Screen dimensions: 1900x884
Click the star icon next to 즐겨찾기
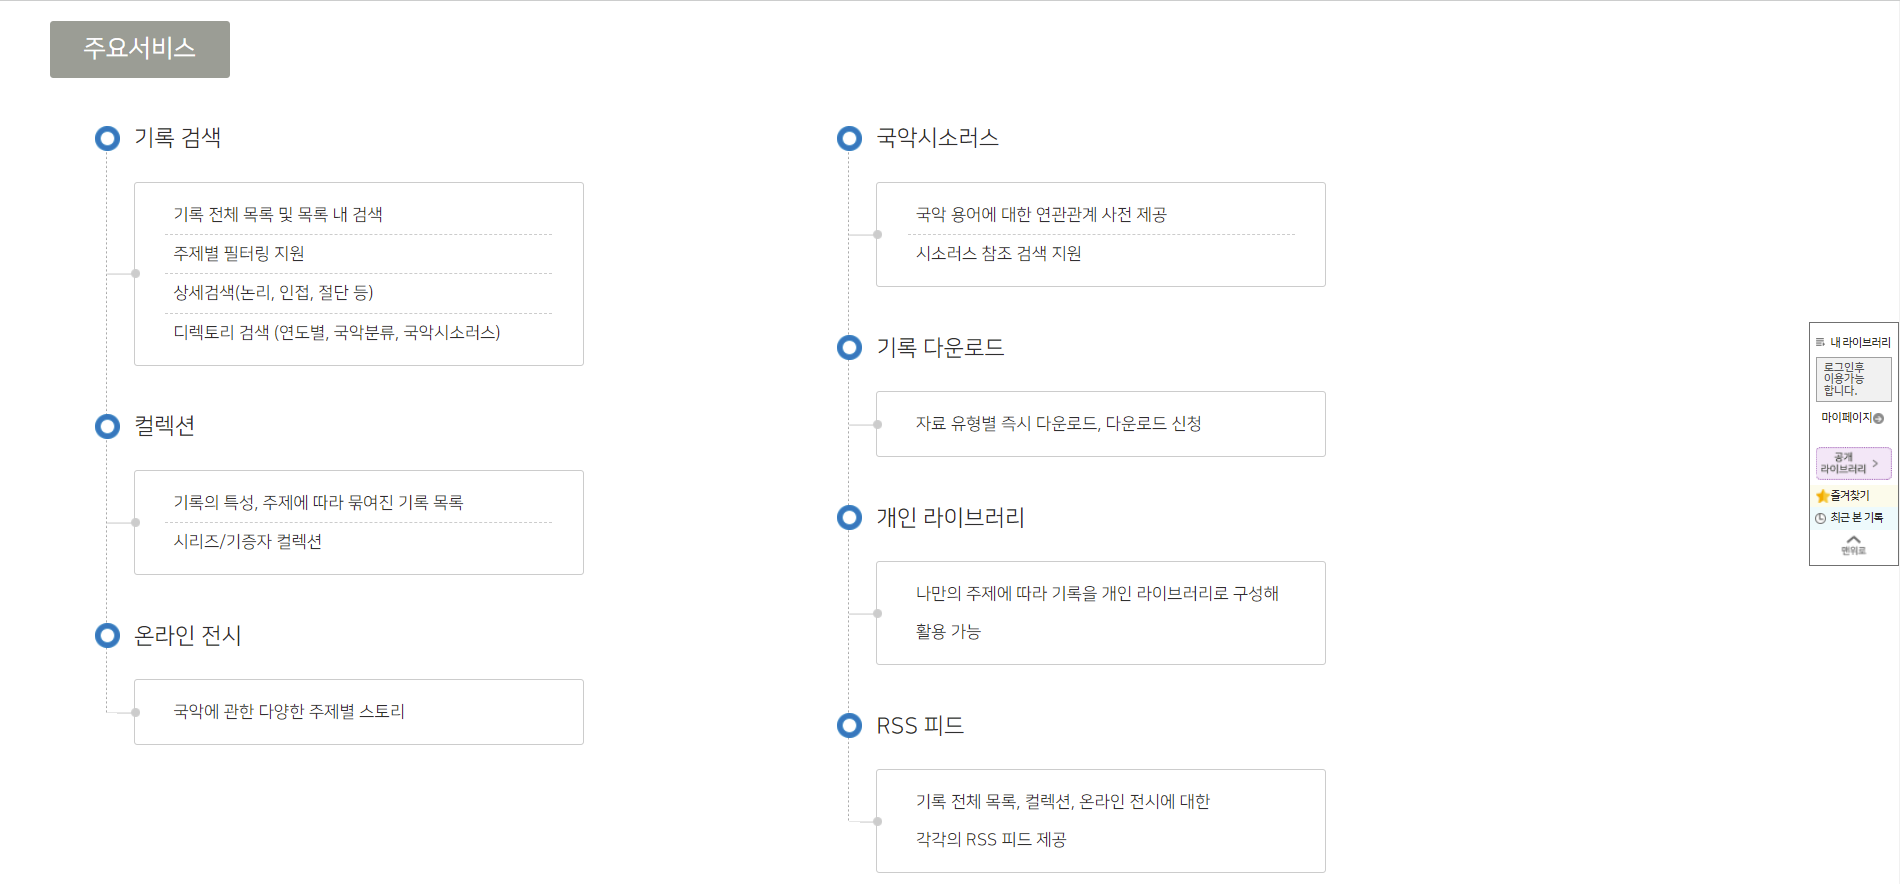(1822, 496)
